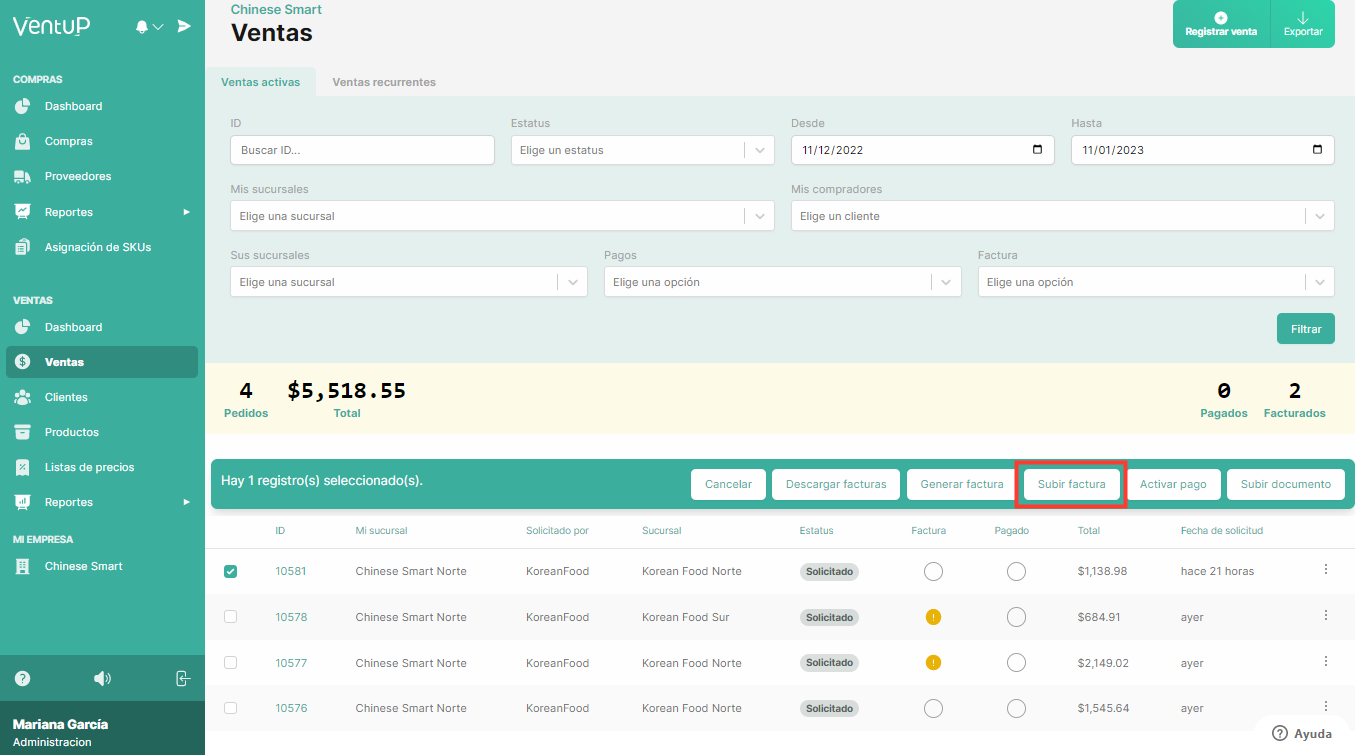Click the Buscar ID search field

pyautogui.click(x=362, y=150)
